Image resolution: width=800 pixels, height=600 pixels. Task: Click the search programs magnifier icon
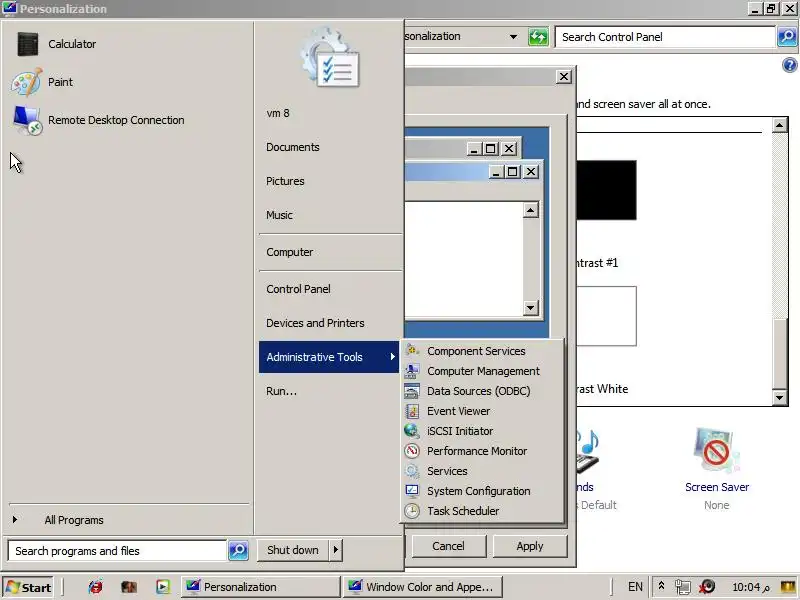pyautogui.click(x=238, y=550)
